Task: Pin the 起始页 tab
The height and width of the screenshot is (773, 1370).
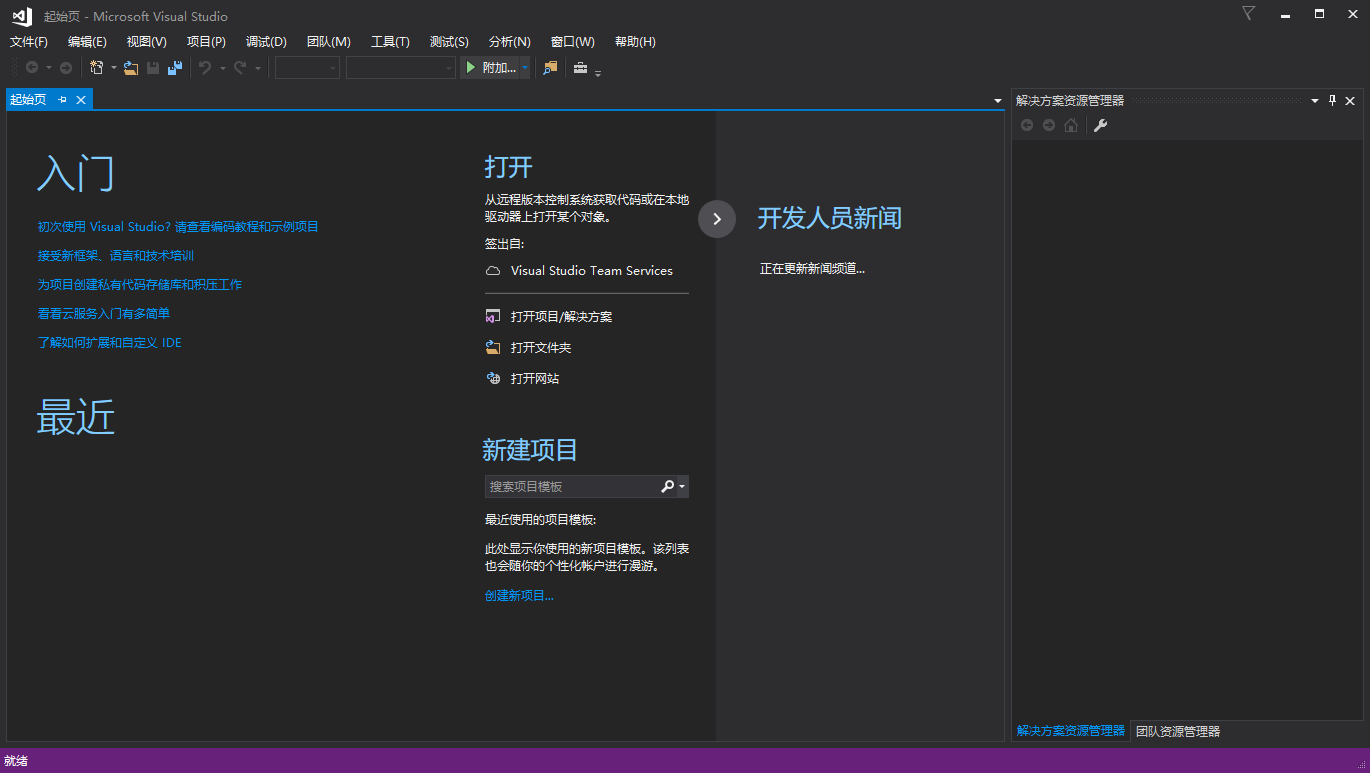Action: point(62,99)
